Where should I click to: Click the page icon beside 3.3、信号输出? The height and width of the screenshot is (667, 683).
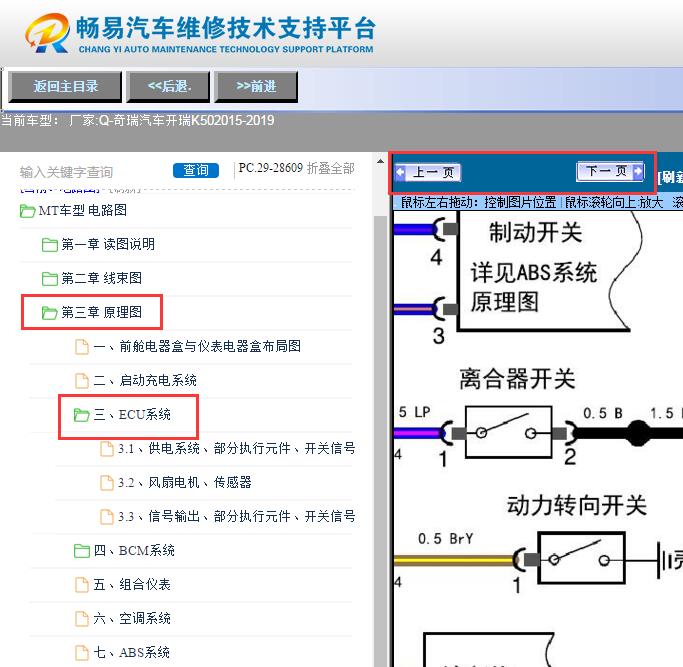(107, 517)
